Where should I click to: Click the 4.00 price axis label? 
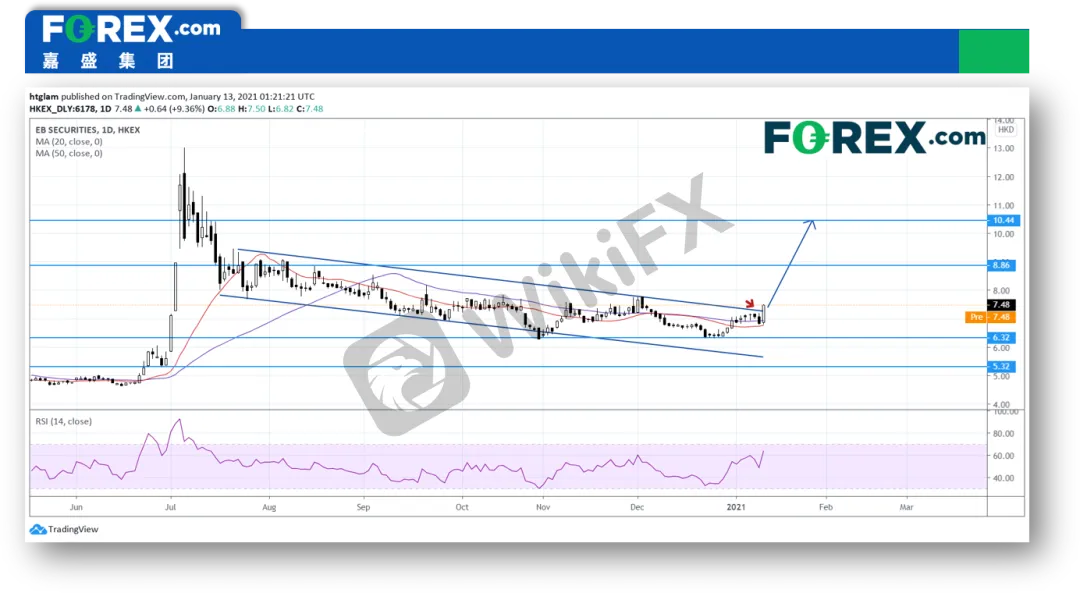click(x=1001, y=404)
